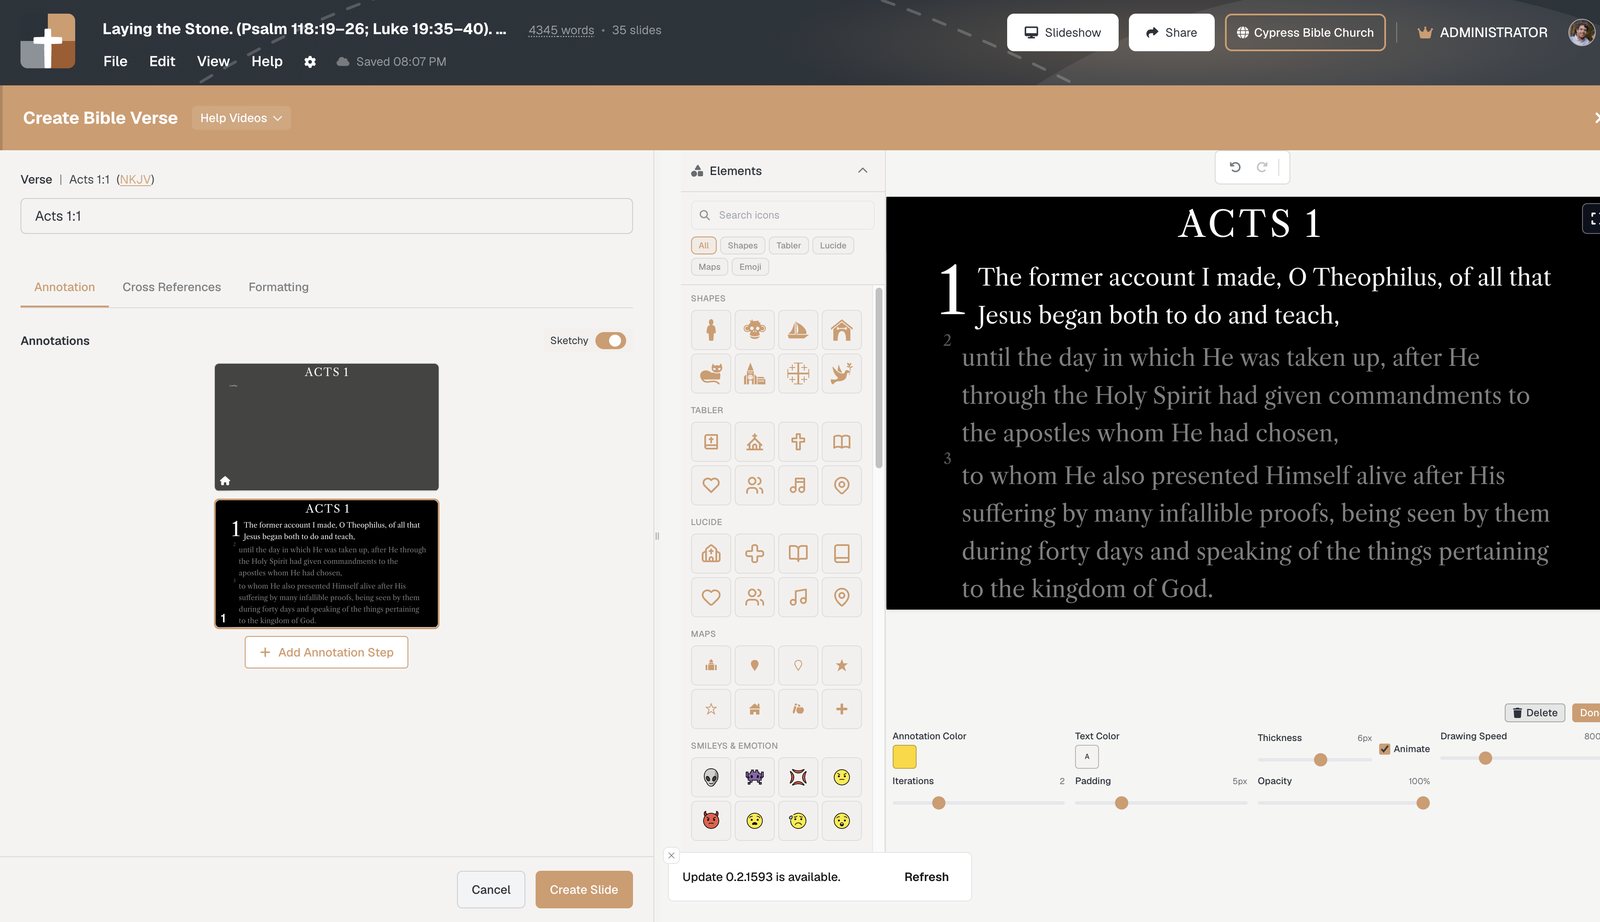Adjust the Thickness slider handle

[1320, 760]
